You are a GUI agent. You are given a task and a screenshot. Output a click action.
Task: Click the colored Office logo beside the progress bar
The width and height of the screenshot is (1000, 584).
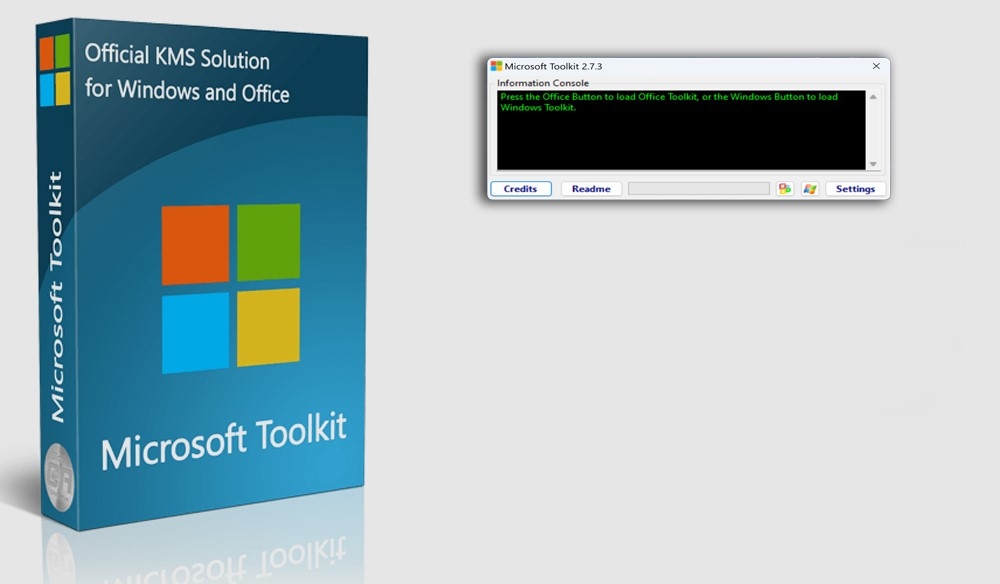pos(785,188)
